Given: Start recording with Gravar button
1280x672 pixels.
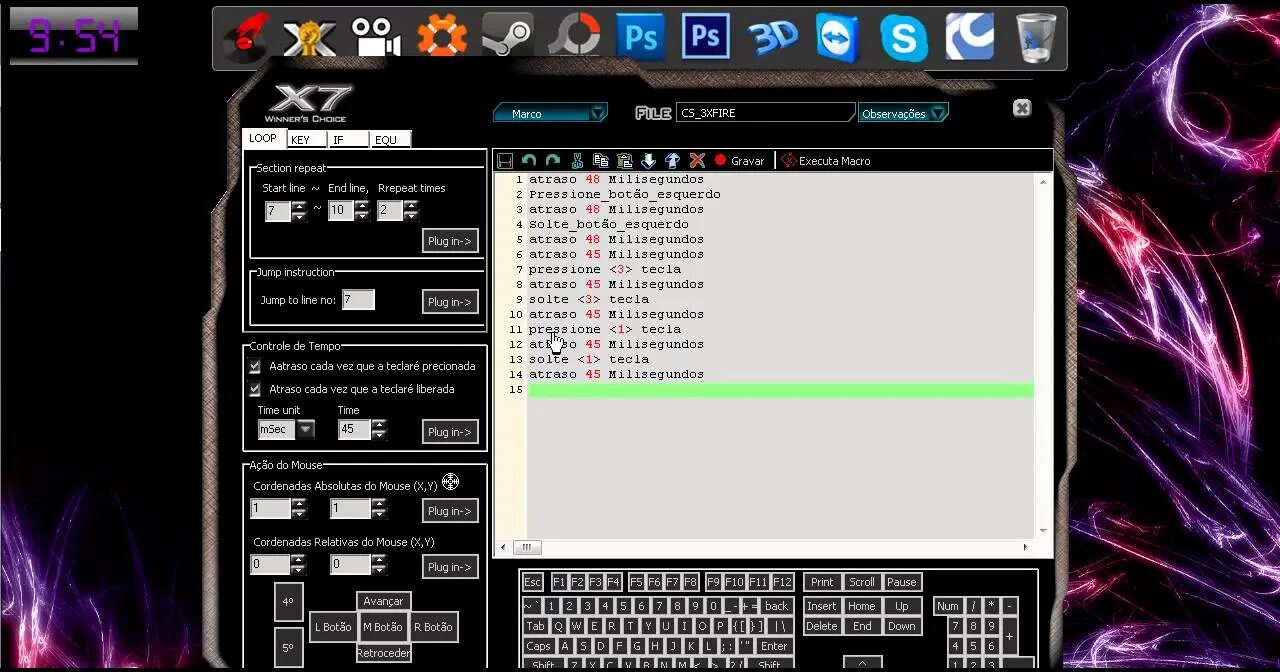Looking at the screenshot, I should point(740,161).
